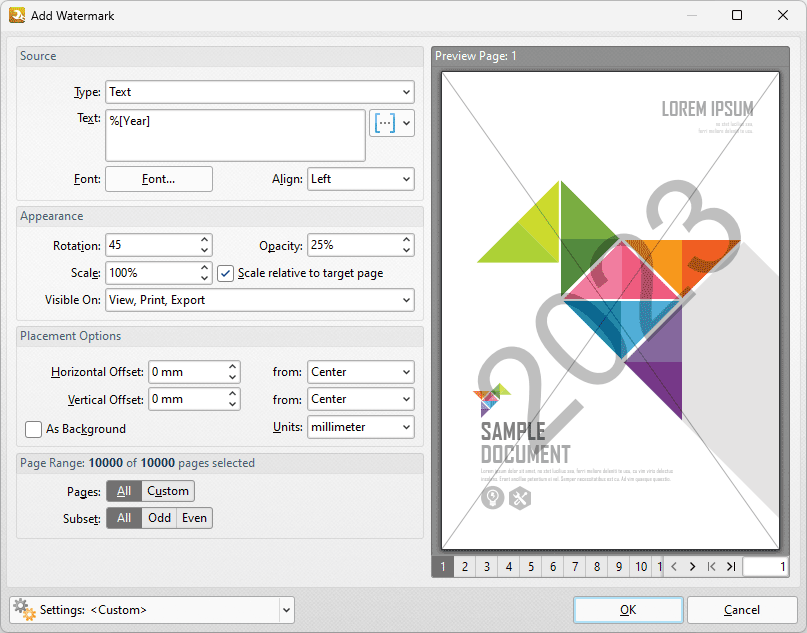Open macro list dropdown arrow beside brackets
This screenshot has width=807, height=633.
(407, 123)
